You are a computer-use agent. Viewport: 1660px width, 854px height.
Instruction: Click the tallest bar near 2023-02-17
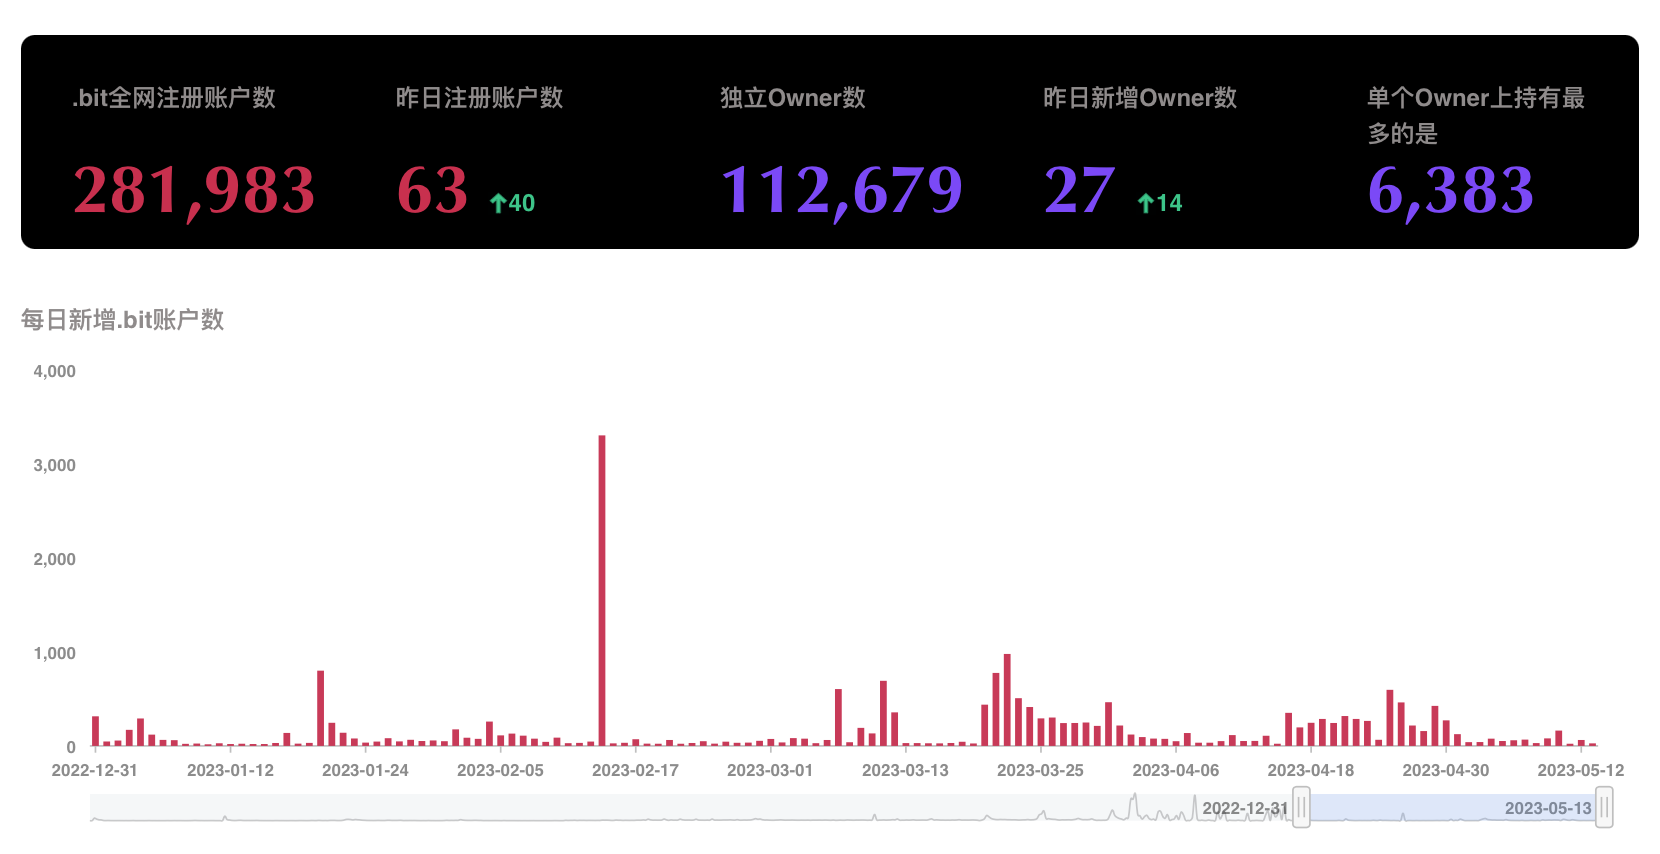point(602,590)
